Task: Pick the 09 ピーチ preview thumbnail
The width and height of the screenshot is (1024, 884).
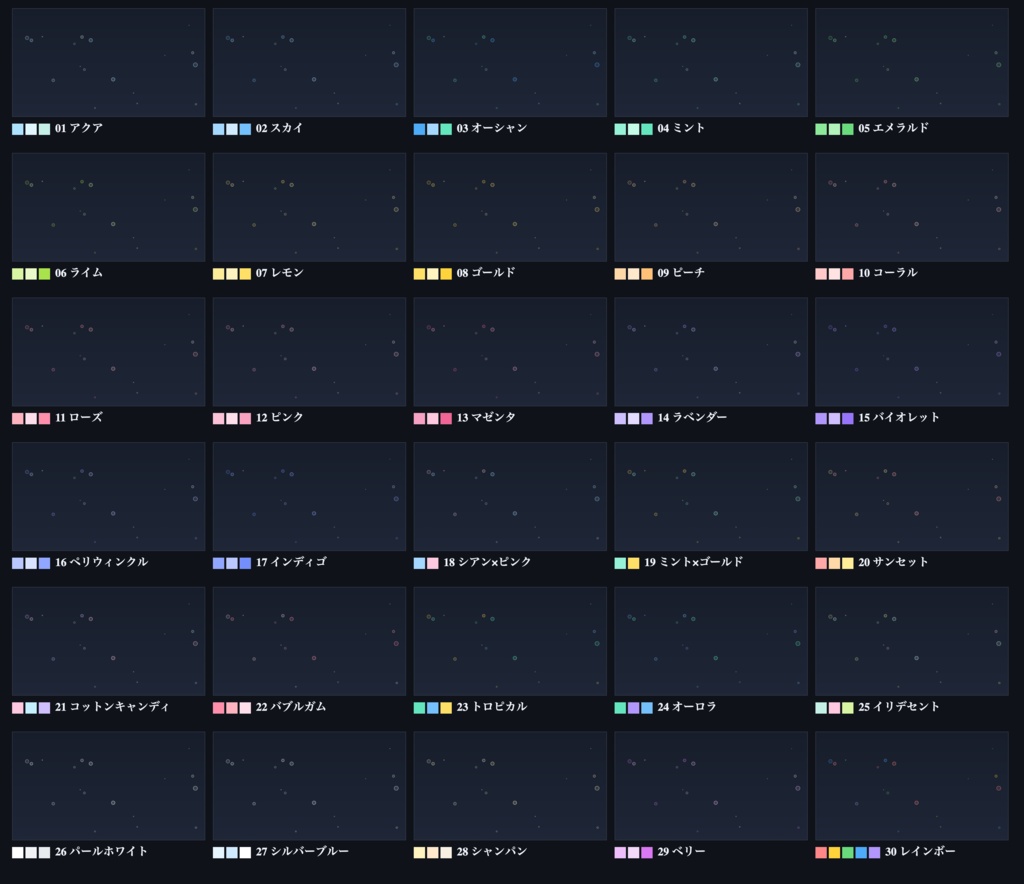Action: pyautogui.click(x=711, y=208)
